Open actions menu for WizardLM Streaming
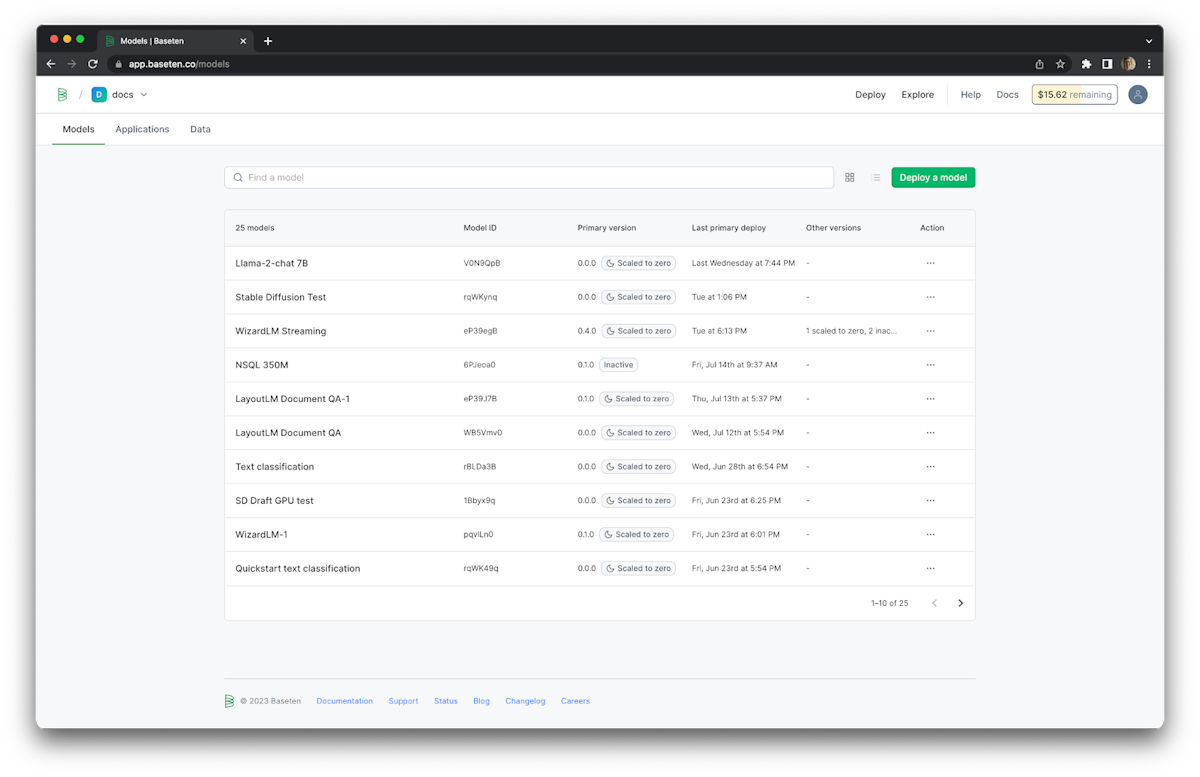 930,331
